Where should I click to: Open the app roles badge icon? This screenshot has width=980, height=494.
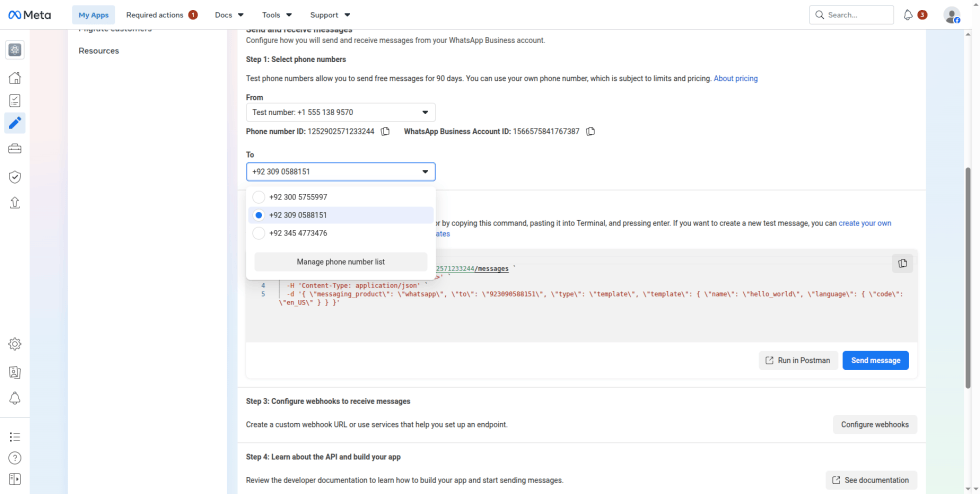15,373
